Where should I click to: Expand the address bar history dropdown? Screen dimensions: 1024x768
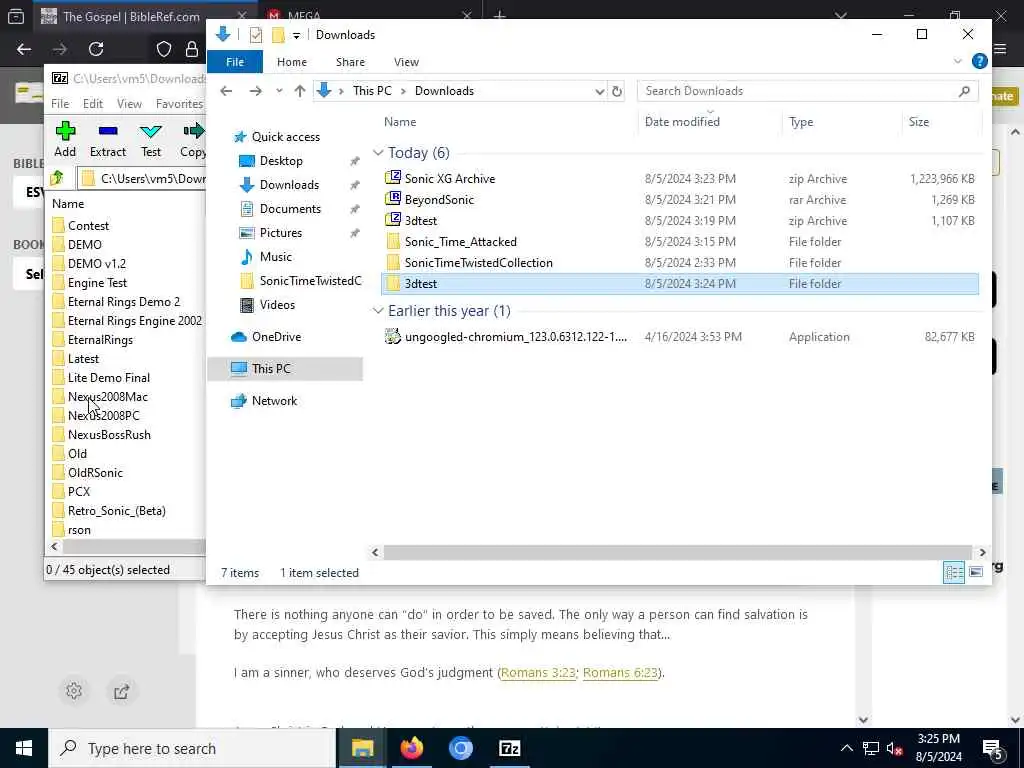click(600, 91)
